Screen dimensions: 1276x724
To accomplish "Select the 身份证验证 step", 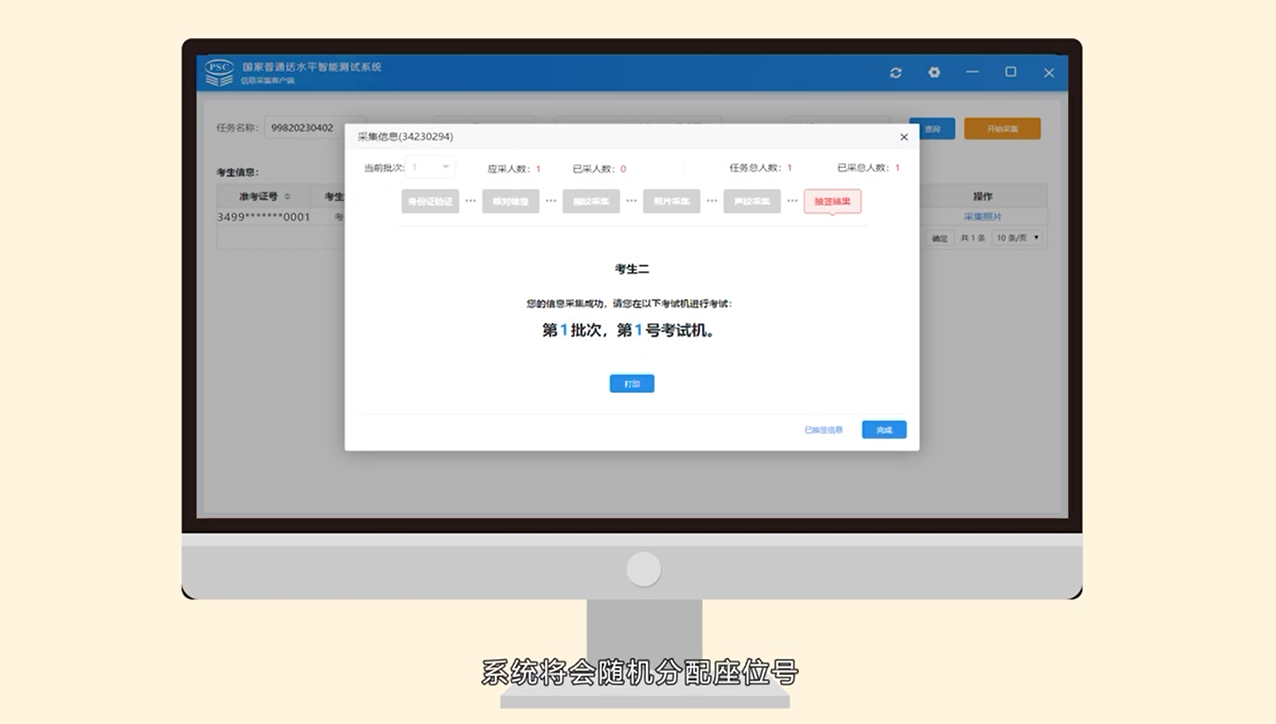I will [430, 201].
